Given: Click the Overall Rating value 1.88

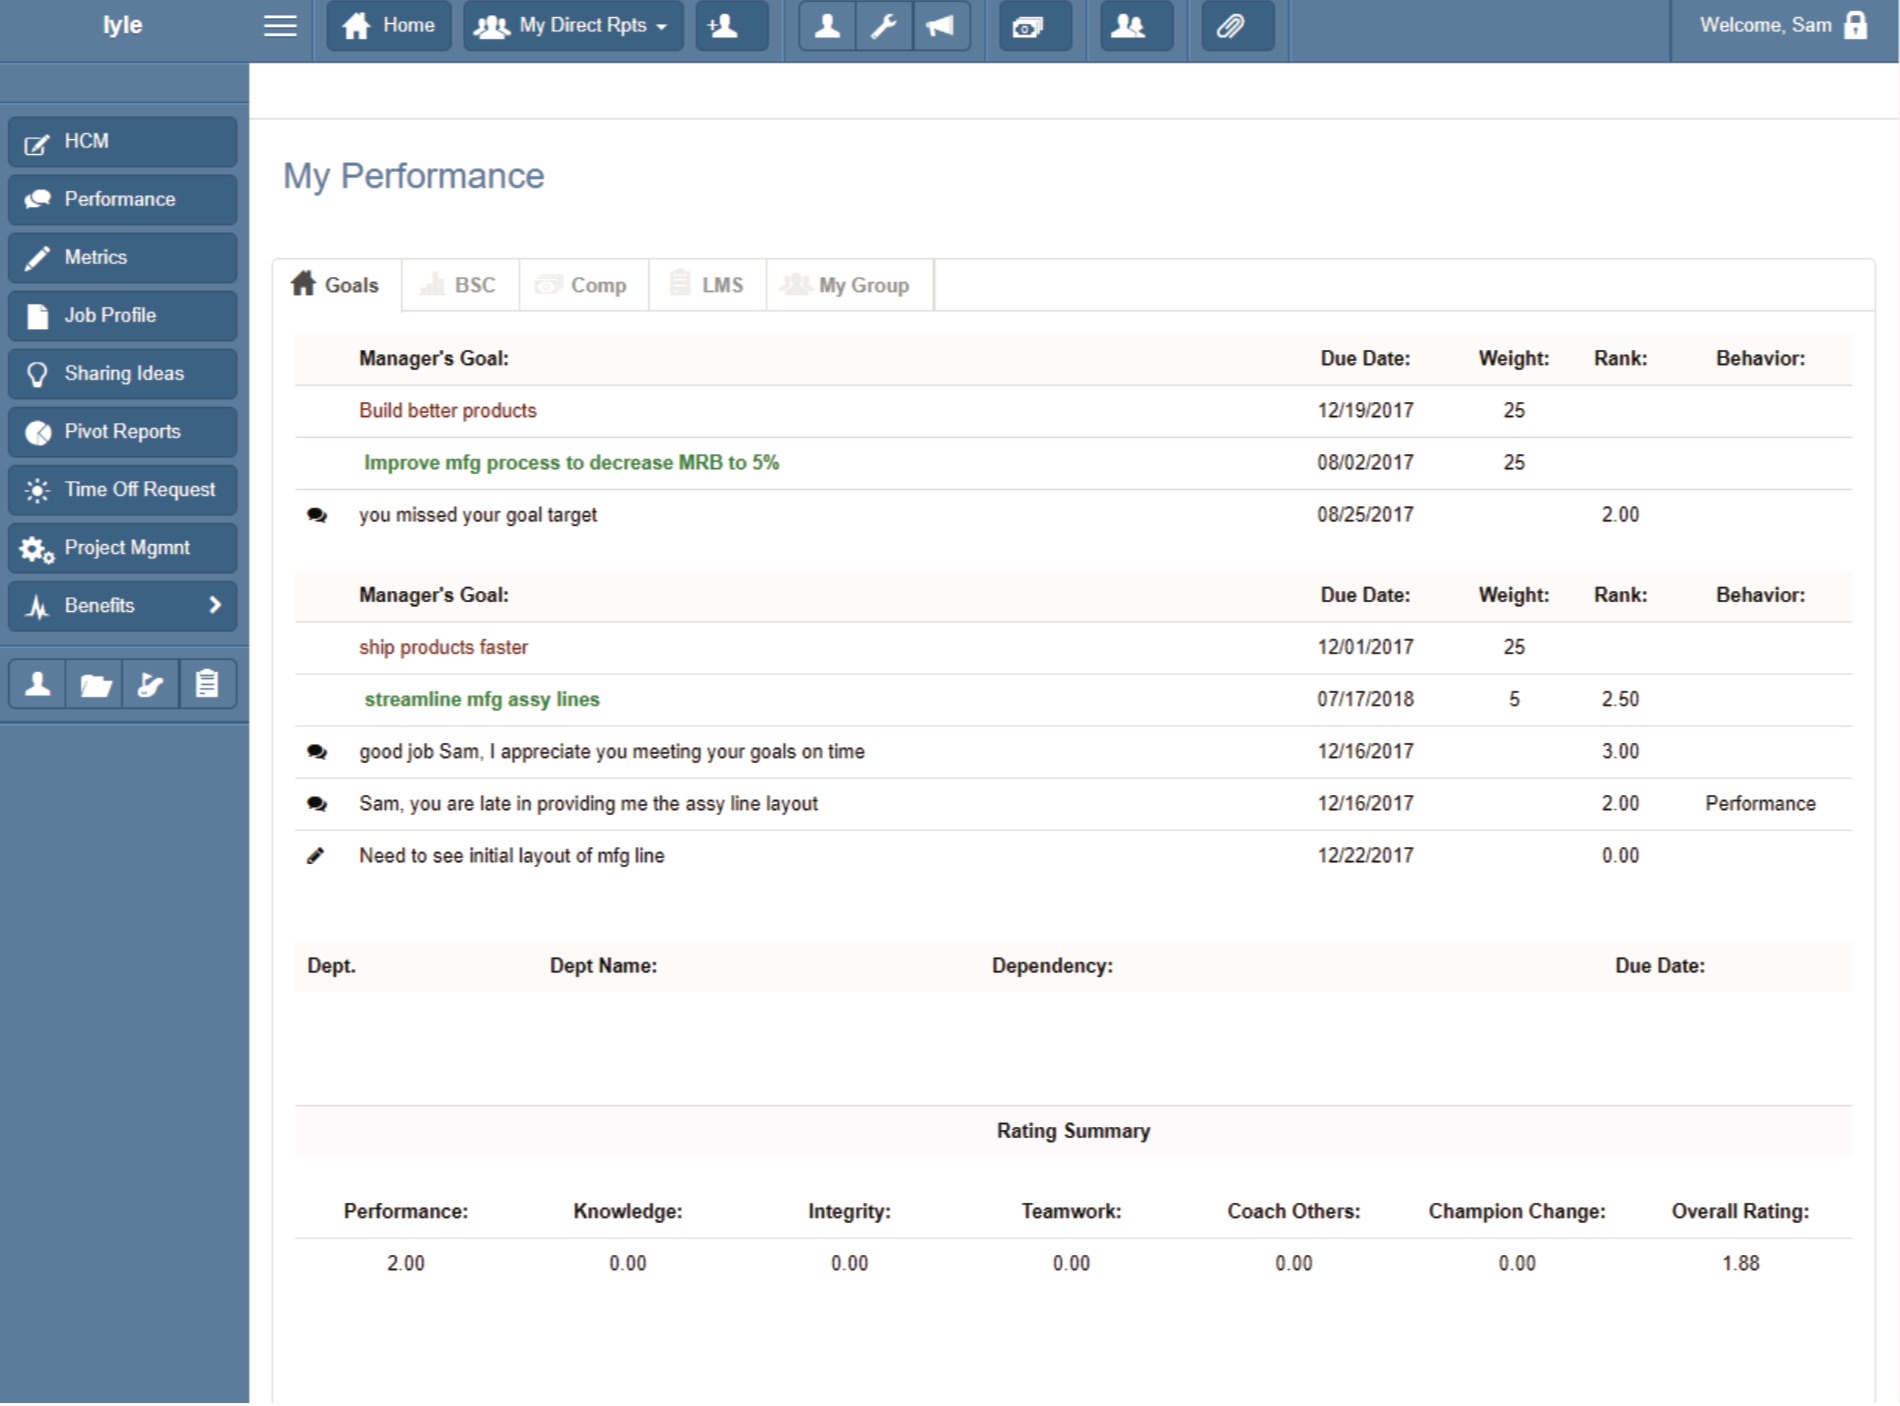Looking at the screenshot, I should coord(1741,1264).
